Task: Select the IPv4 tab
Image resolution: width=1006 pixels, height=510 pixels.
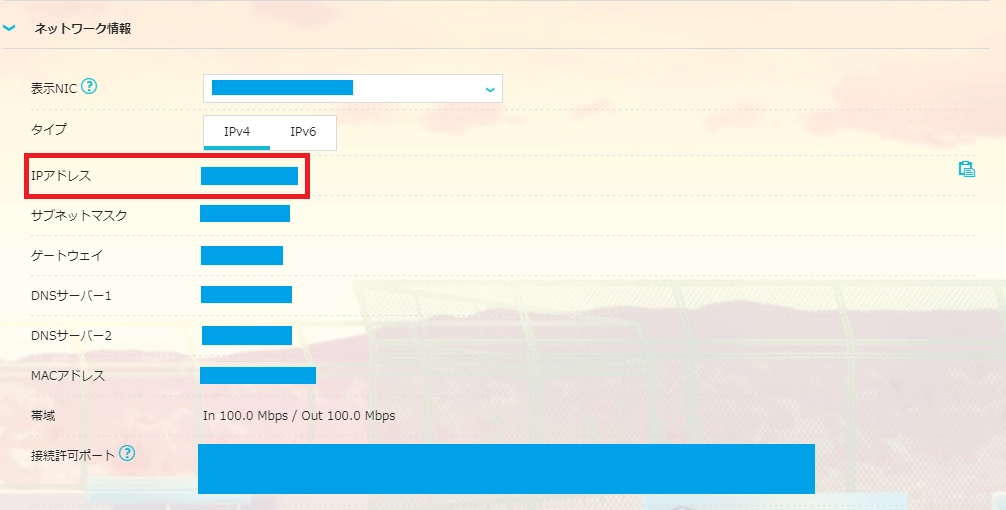Action: (x=237, y=132)
